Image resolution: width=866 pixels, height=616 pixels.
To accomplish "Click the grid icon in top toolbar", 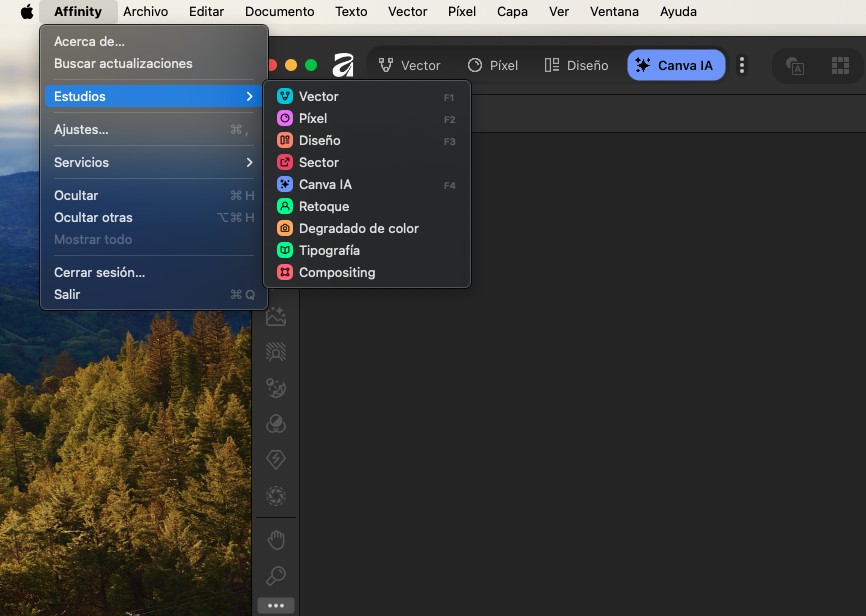I will [x=840, y=66].
